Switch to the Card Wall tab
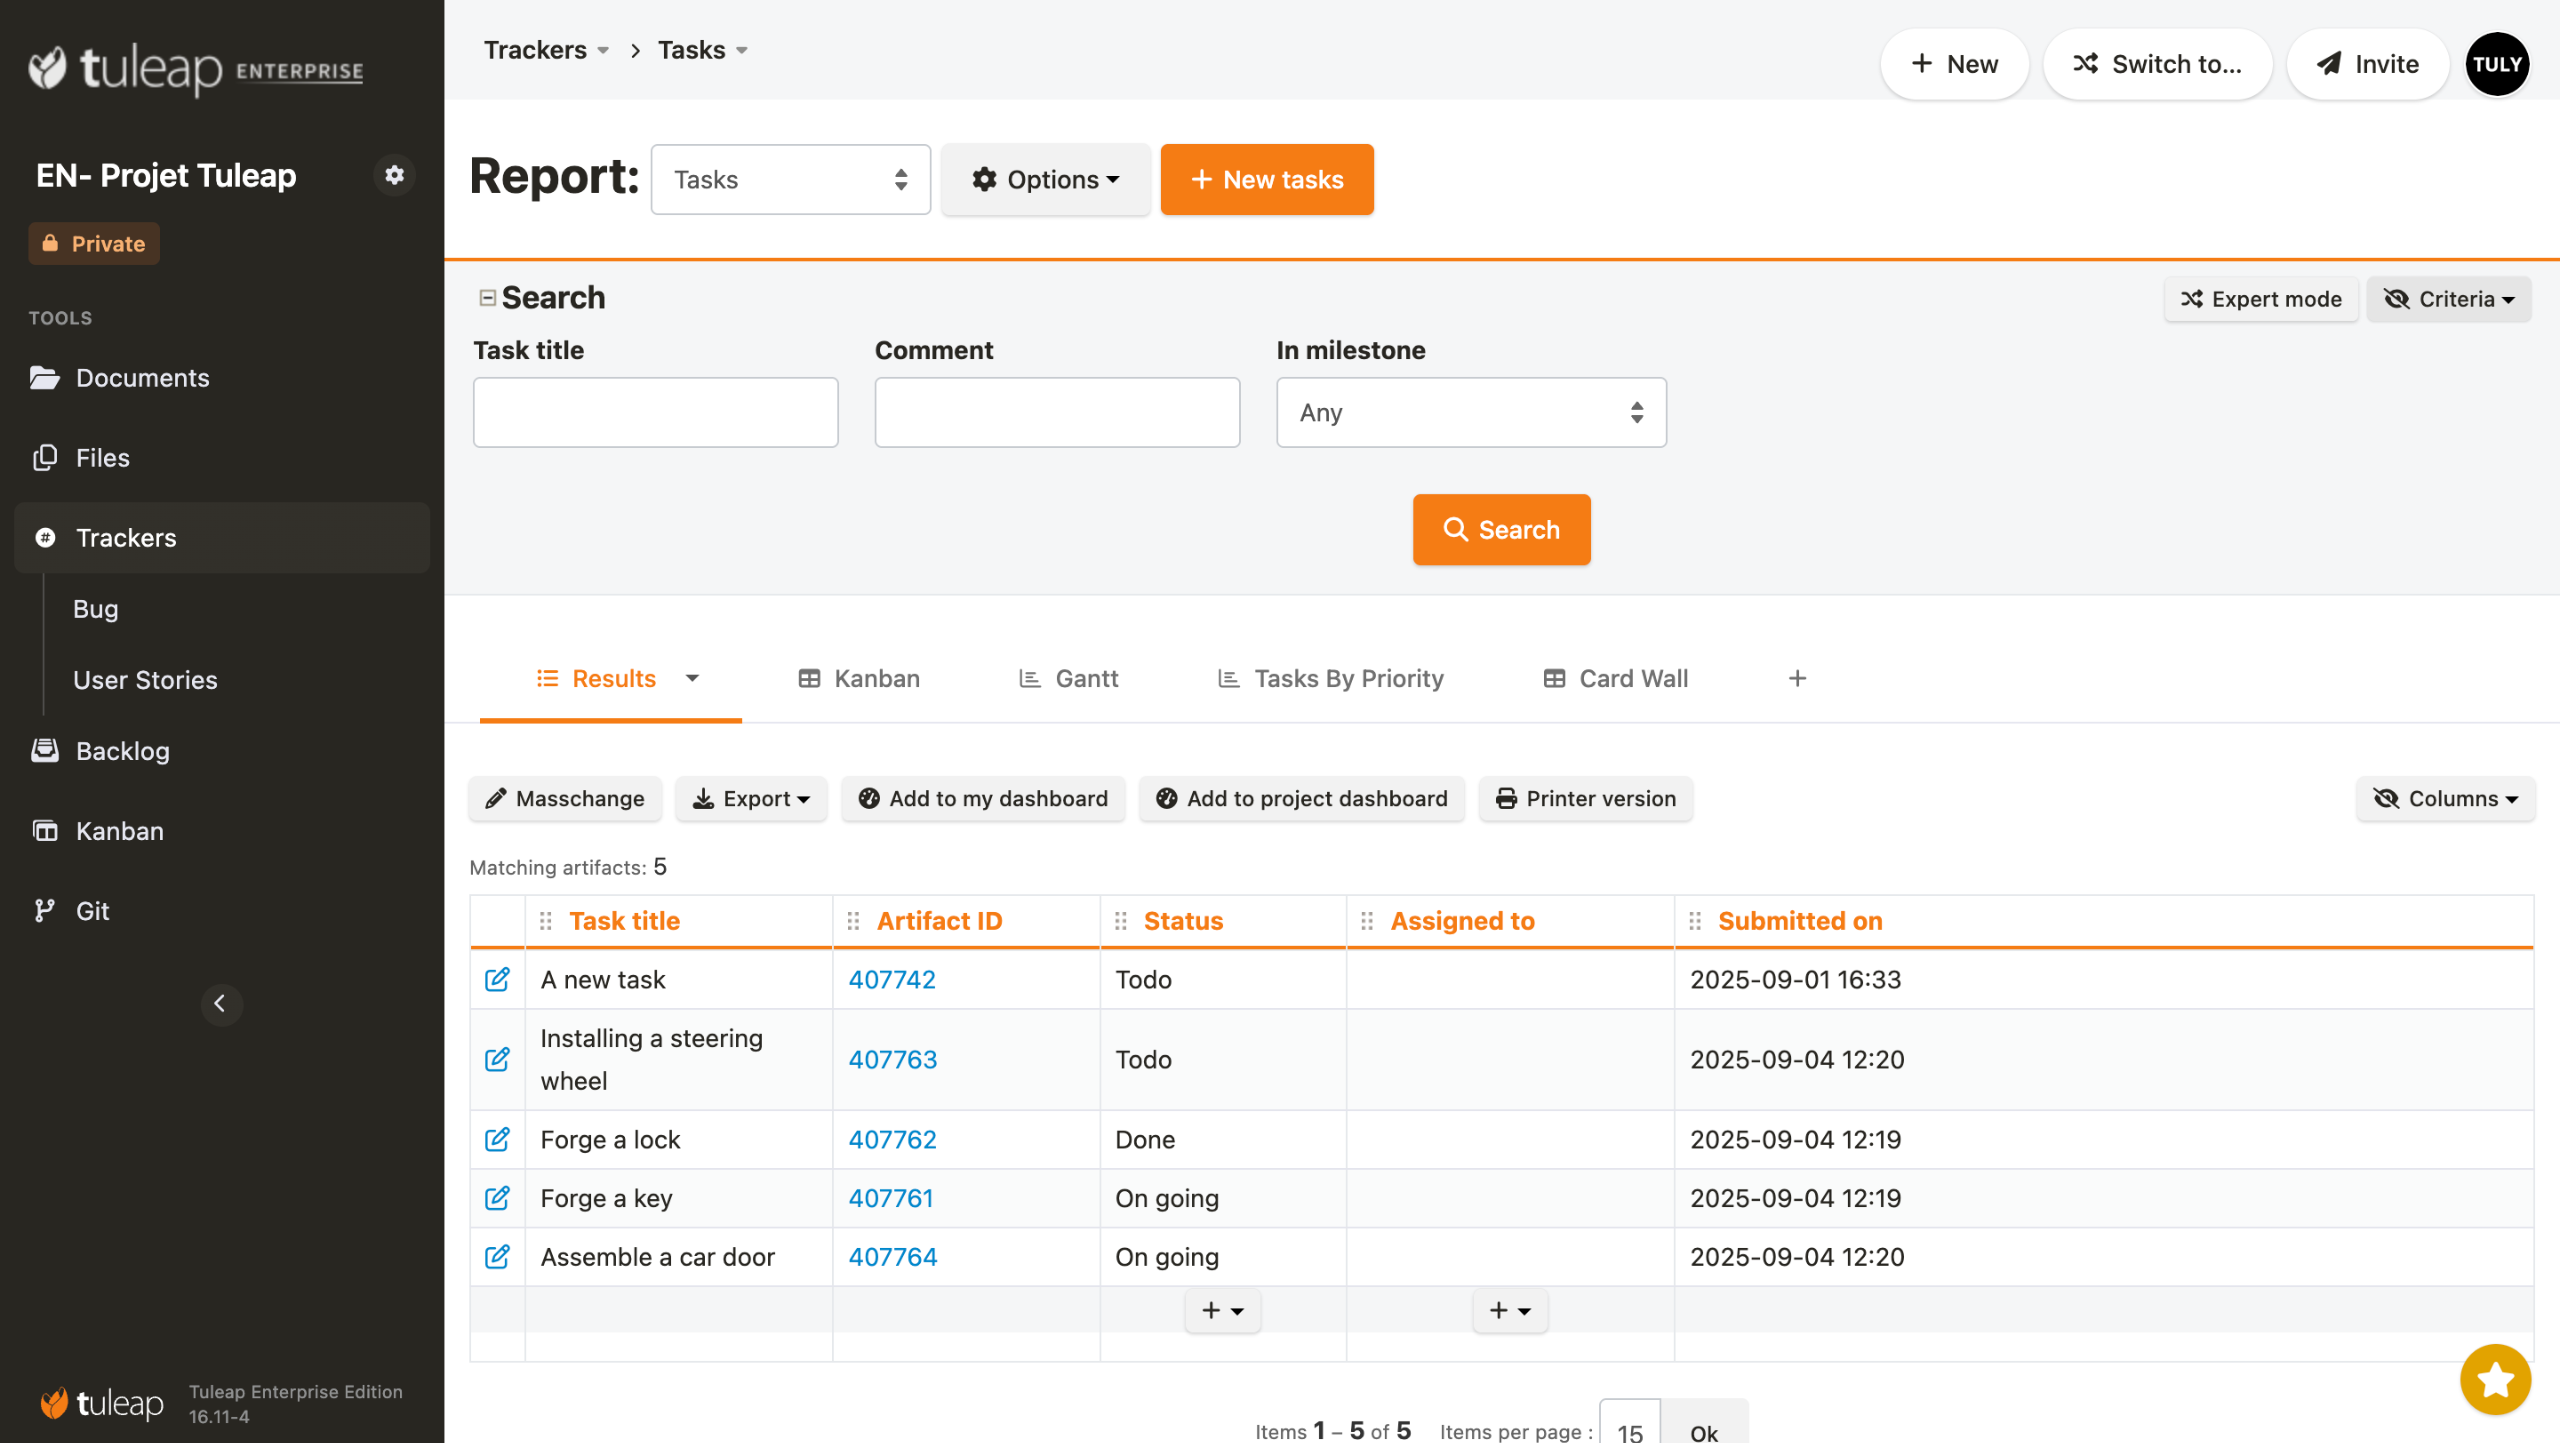Image resolution: width=2560 pixels, height=1443 pixels. [x=1615, y=678]
